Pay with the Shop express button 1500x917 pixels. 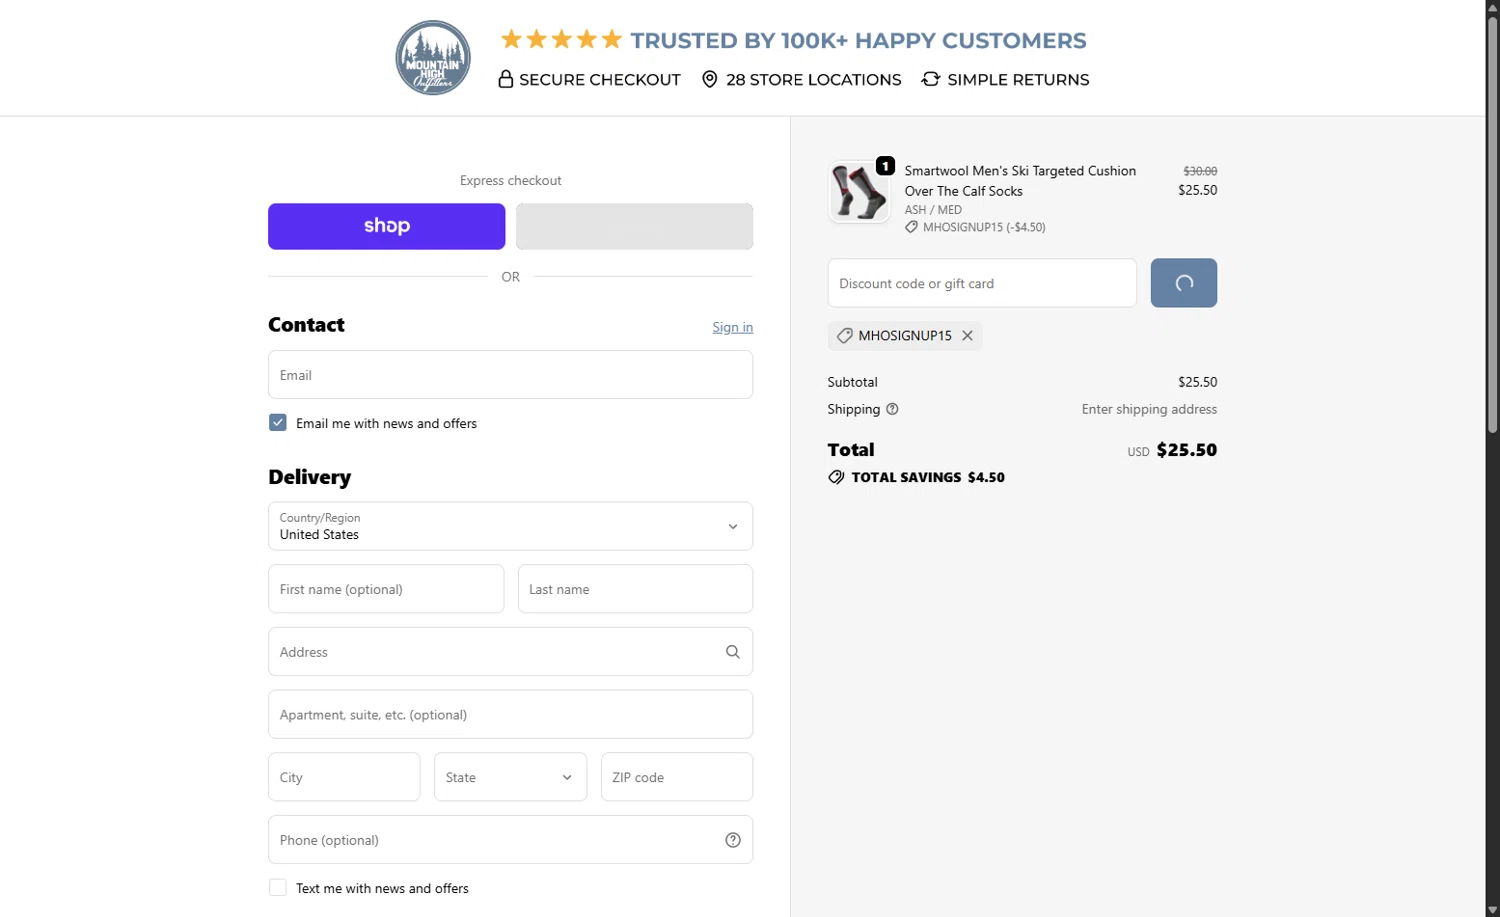click(386, 226)
